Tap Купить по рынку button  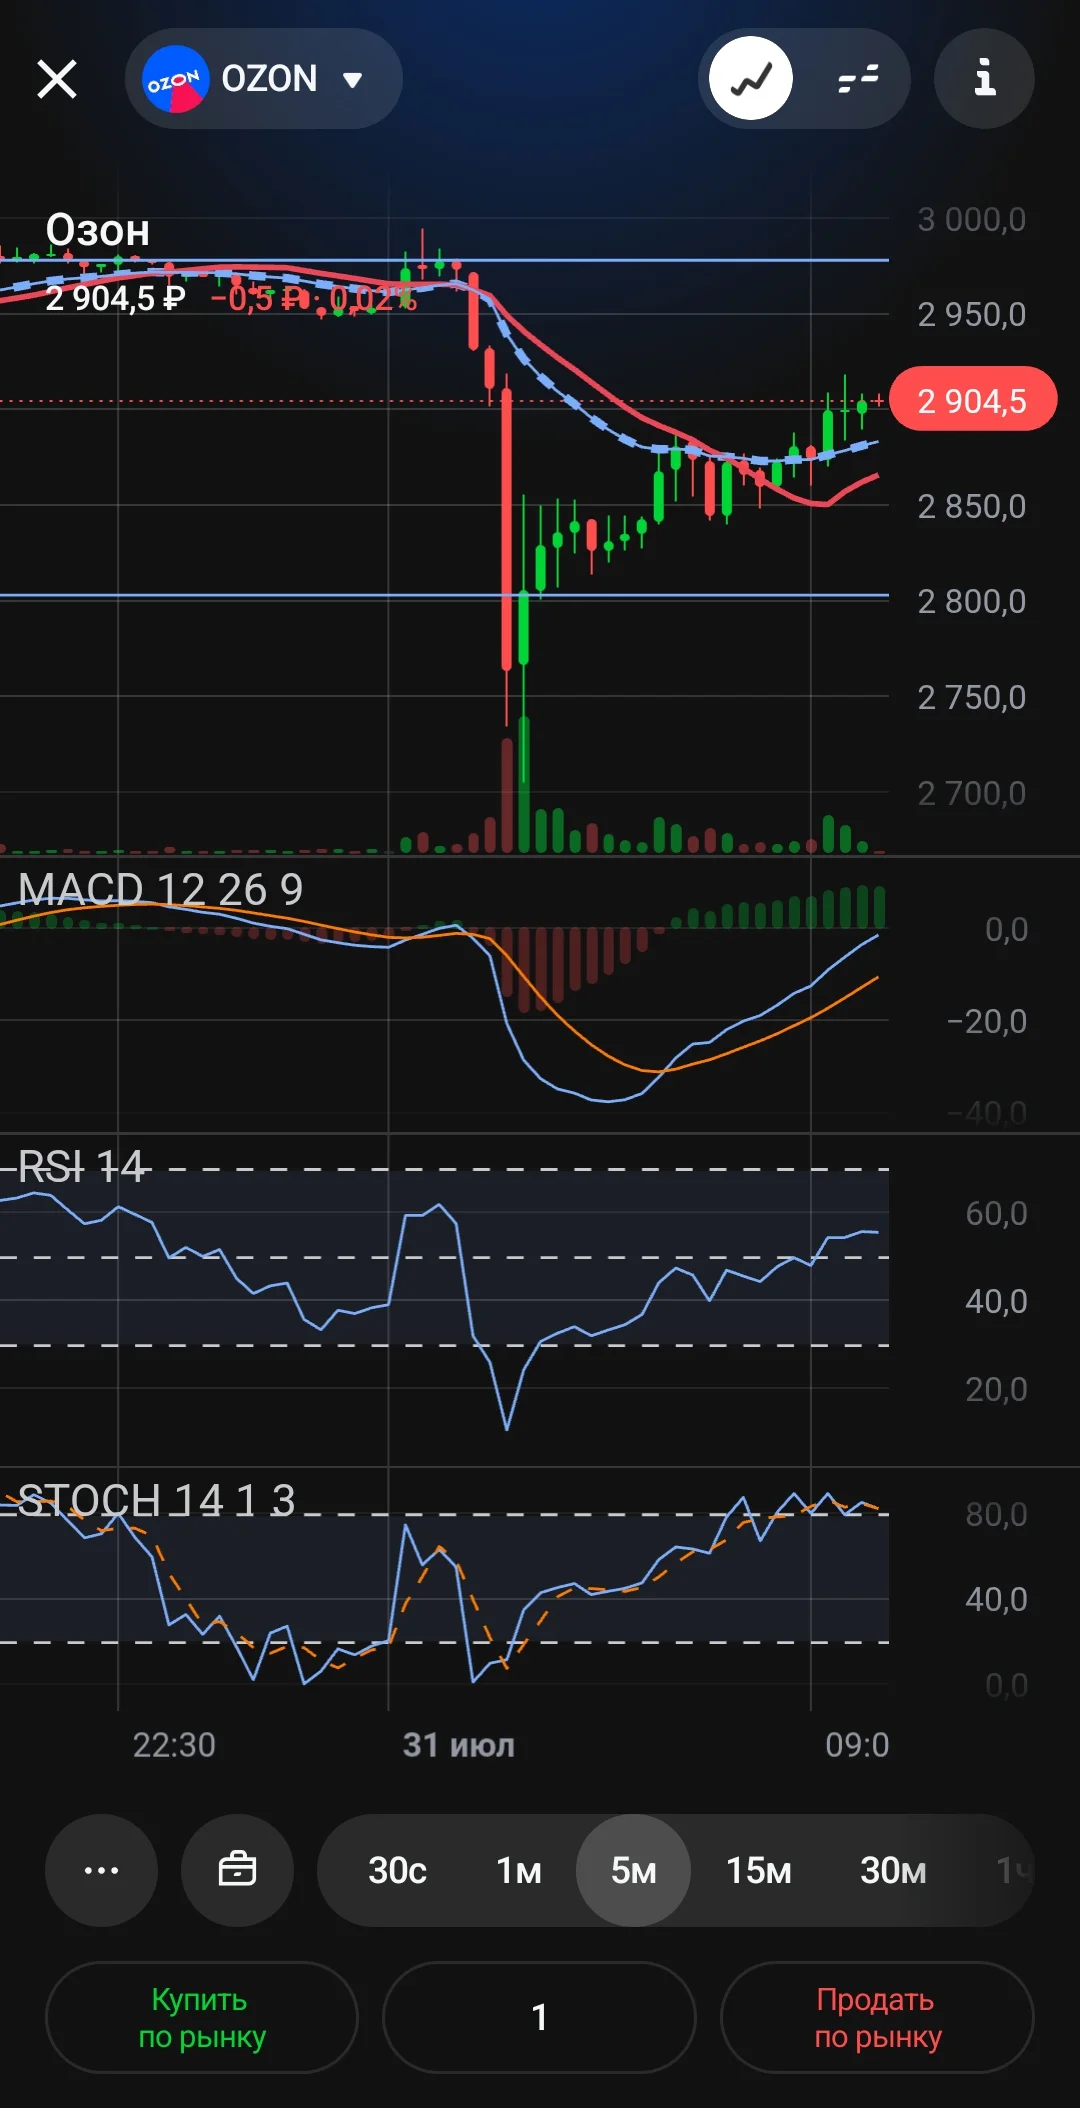(x=202, y=2017)
